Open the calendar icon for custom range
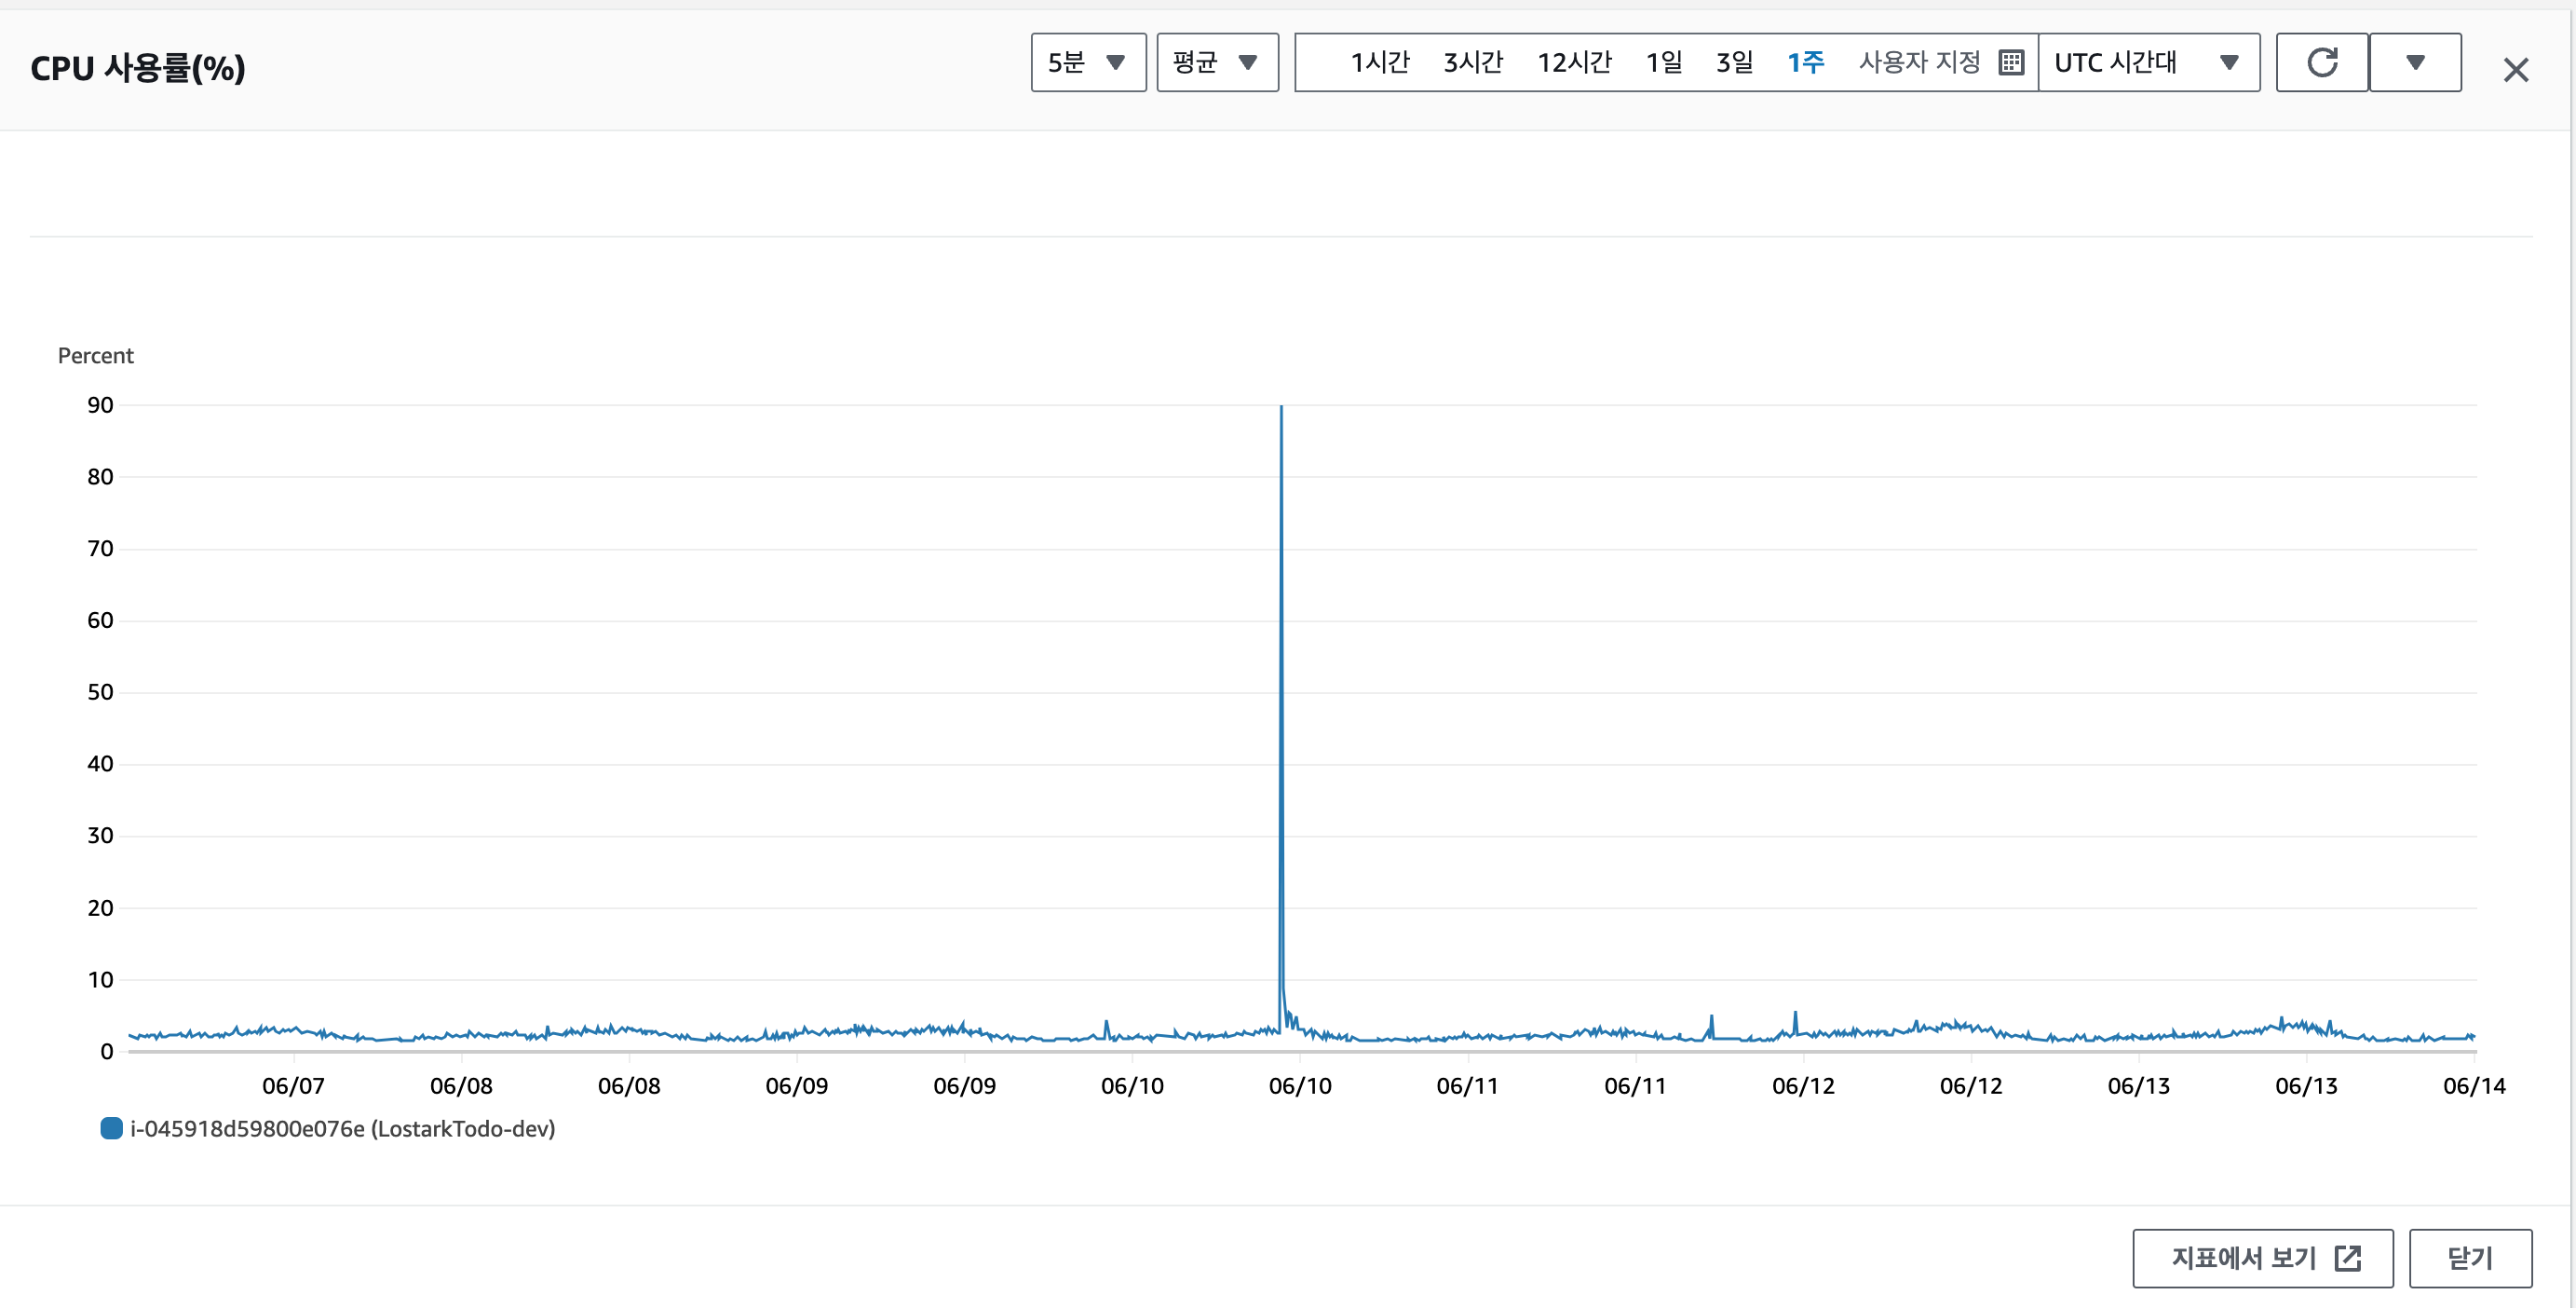Viewport: 2576px width, 1308px height. 2011,62
